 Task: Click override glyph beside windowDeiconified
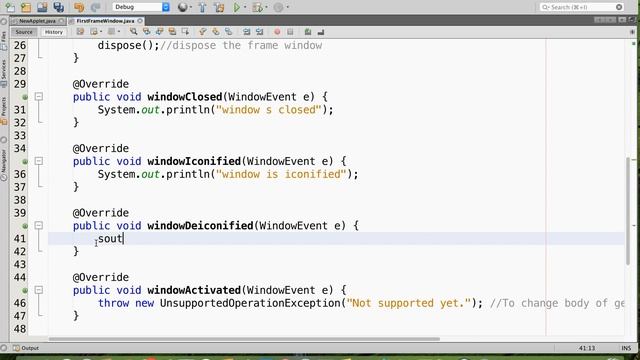point(25,226)
